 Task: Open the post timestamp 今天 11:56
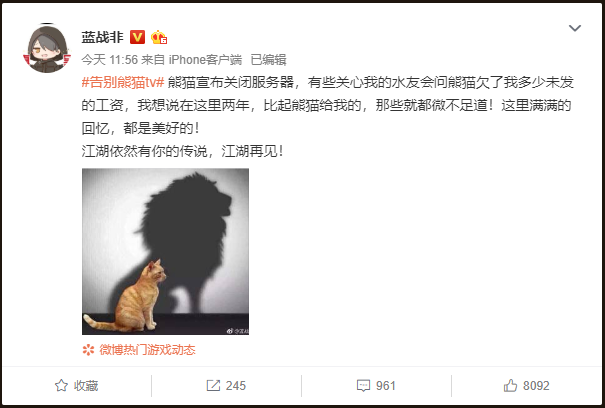[x=110, y=60]
